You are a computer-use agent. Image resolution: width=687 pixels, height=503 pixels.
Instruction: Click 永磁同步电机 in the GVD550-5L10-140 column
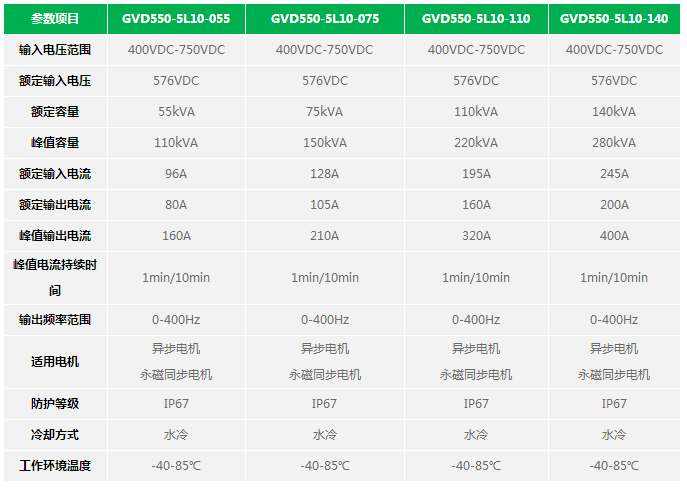point(614,375)
